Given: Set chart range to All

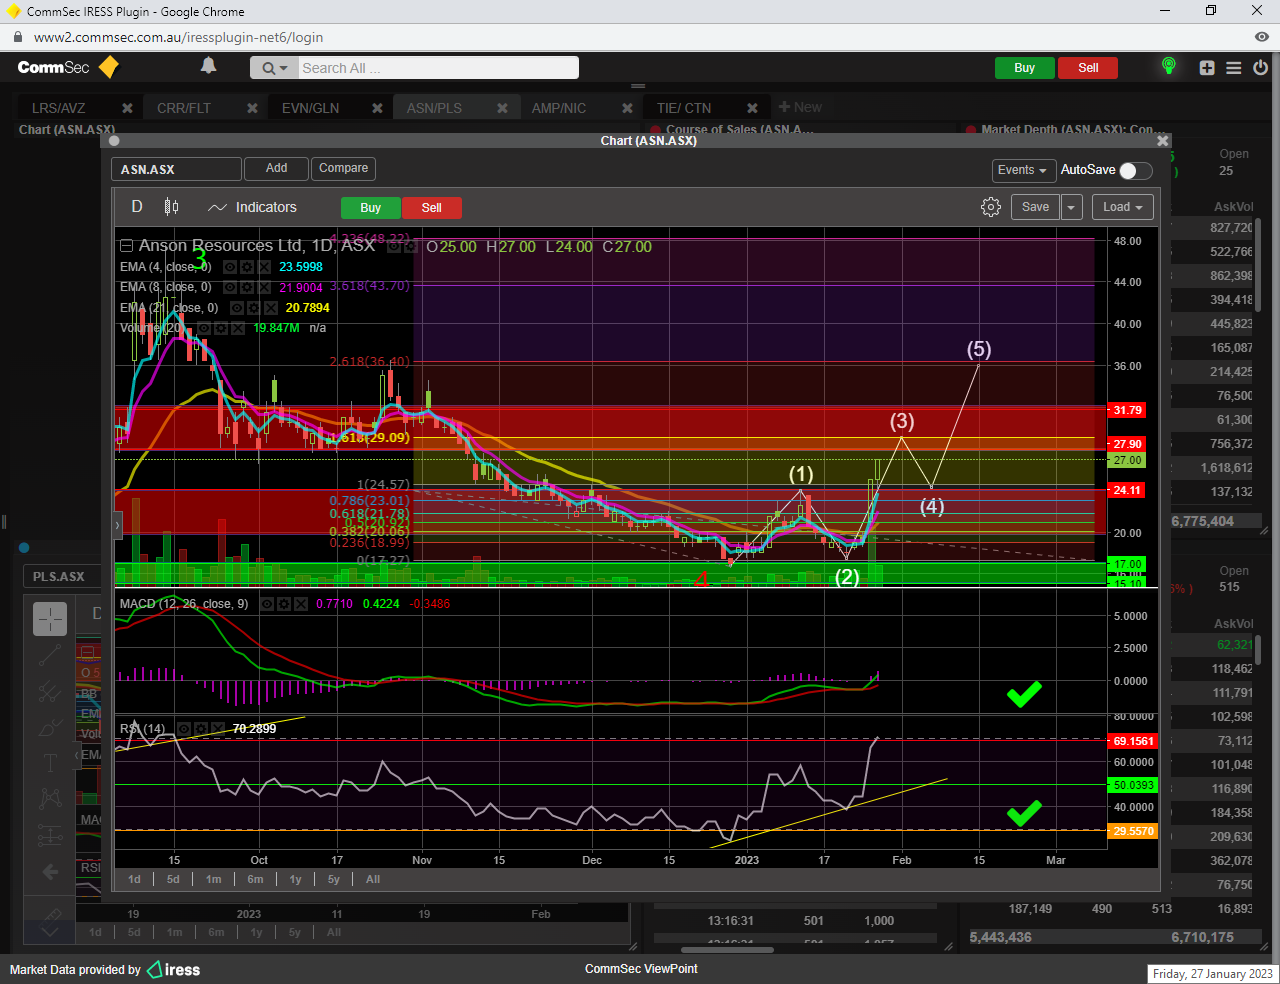Looking at the screenshot, I should point(373,880).
